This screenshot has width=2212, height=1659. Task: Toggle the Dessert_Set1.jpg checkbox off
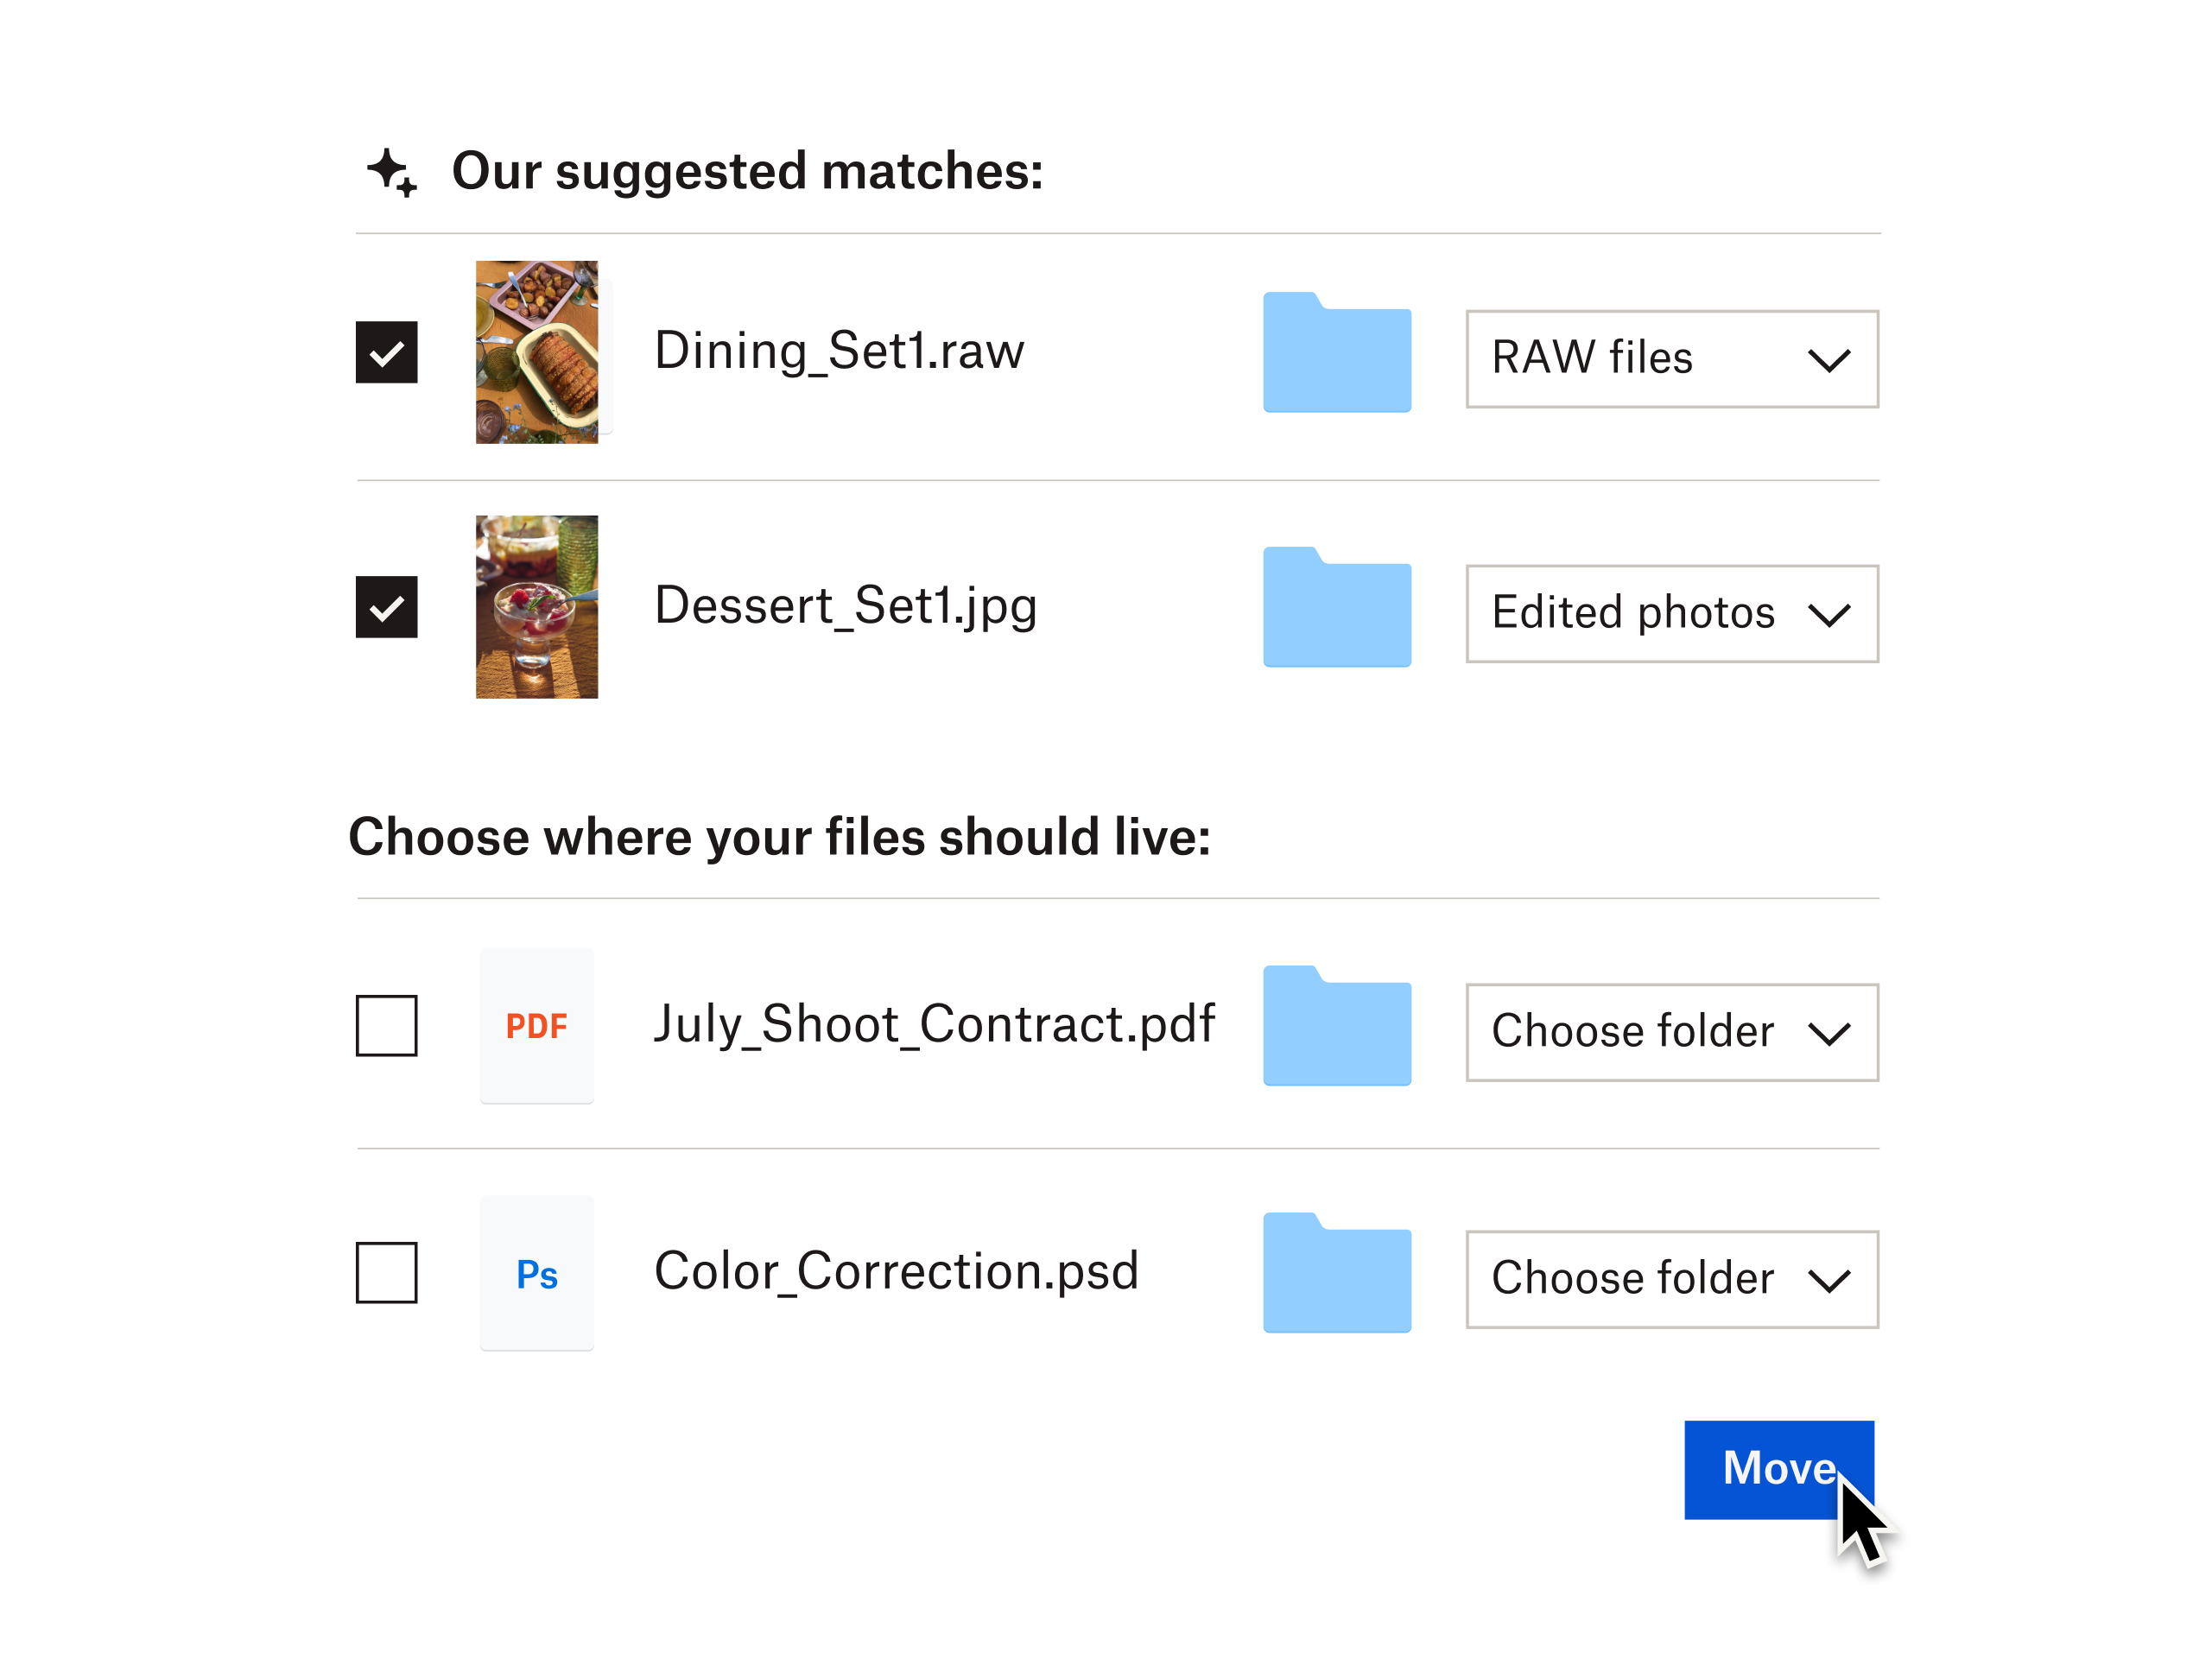385,606
